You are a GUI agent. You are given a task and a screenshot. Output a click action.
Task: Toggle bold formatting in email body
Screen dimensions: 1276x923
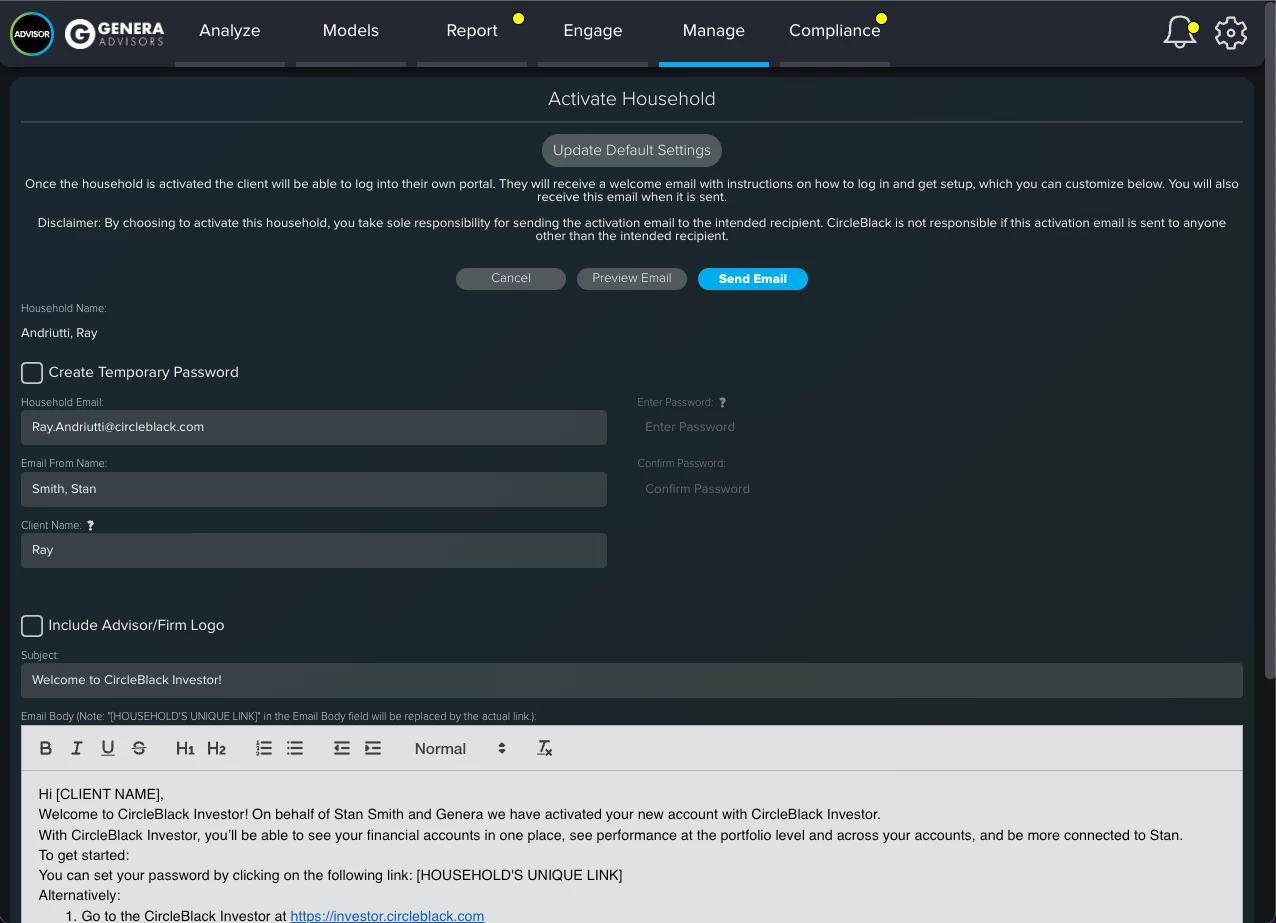(46, 748)
